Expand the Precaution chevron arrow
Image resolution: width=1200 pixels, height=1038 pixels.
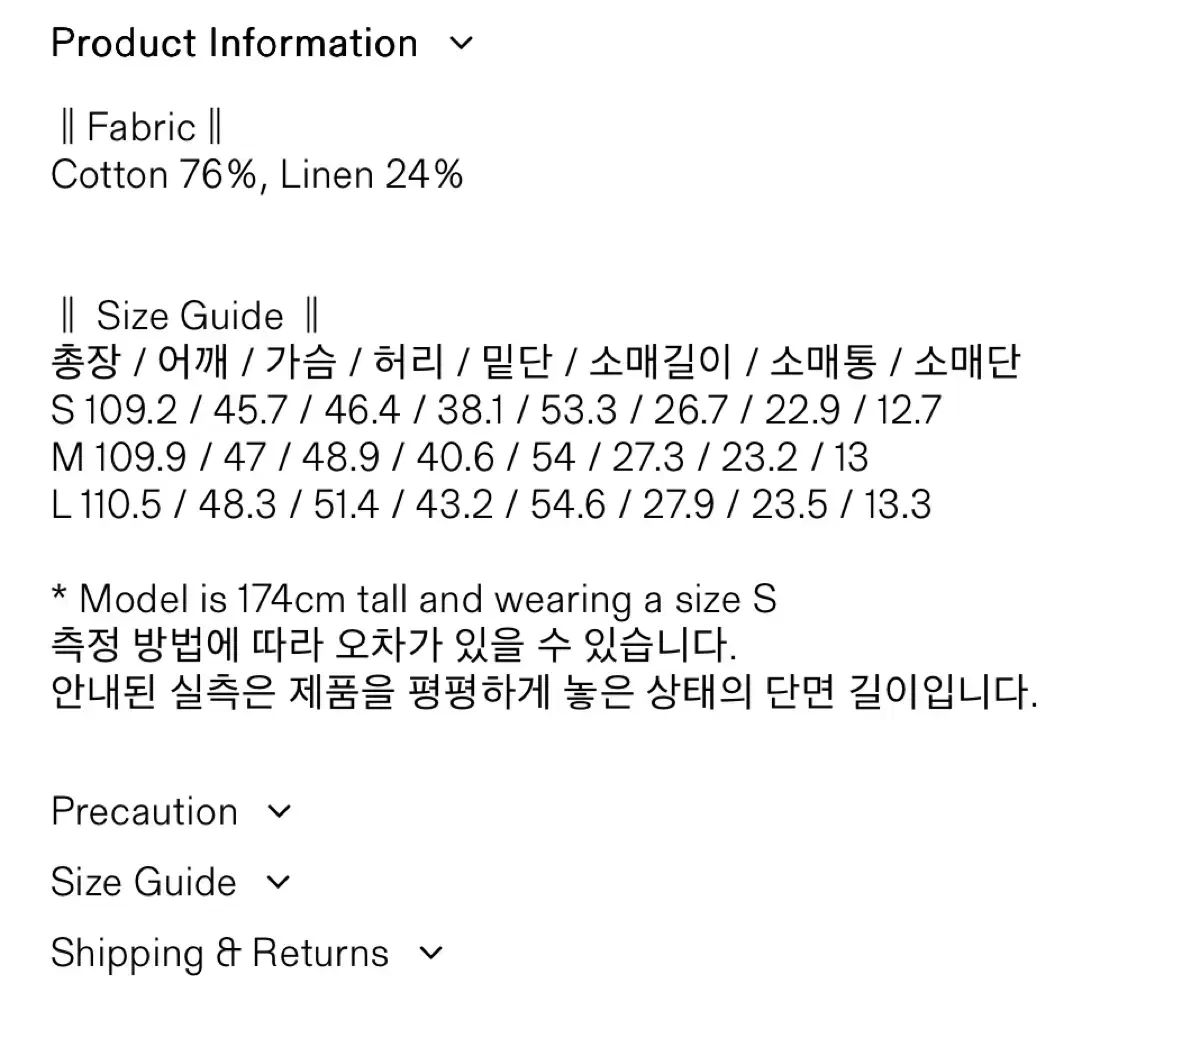tap(281, 812)
